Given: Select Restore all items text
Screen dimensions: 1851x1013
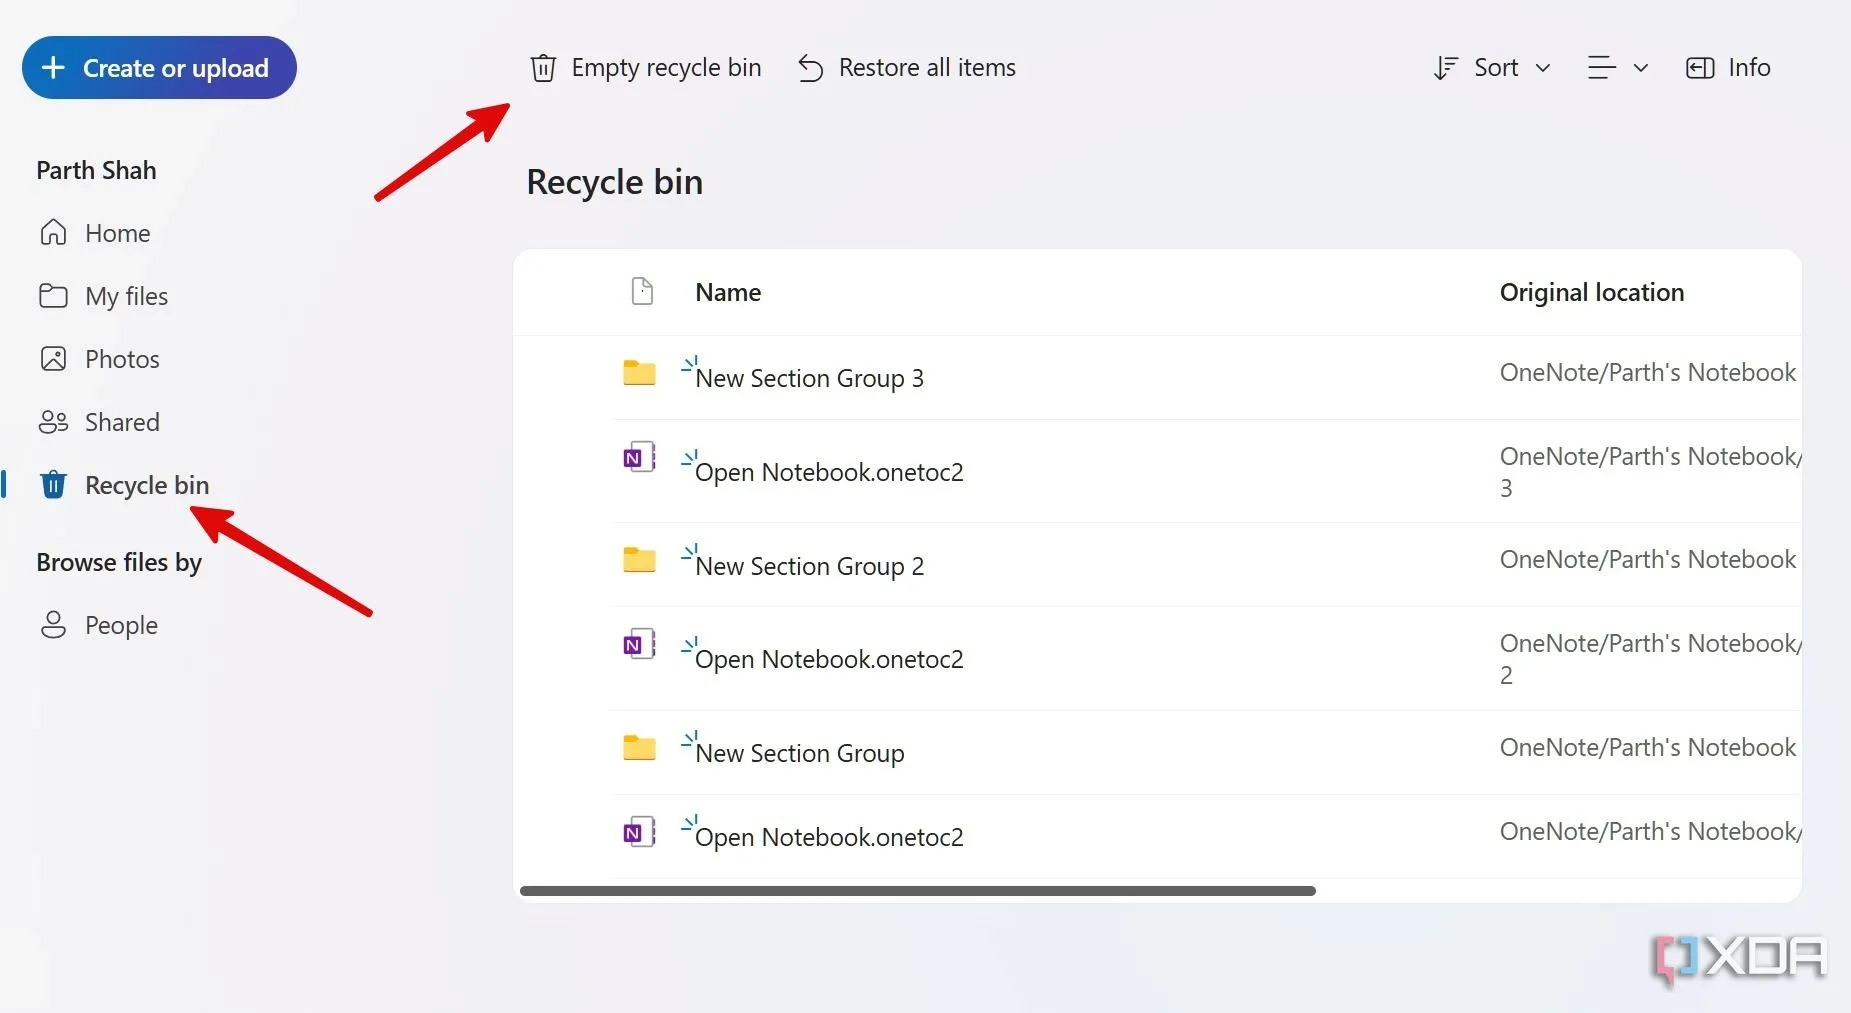Looking at the screenshot, I should pos(927,67).
